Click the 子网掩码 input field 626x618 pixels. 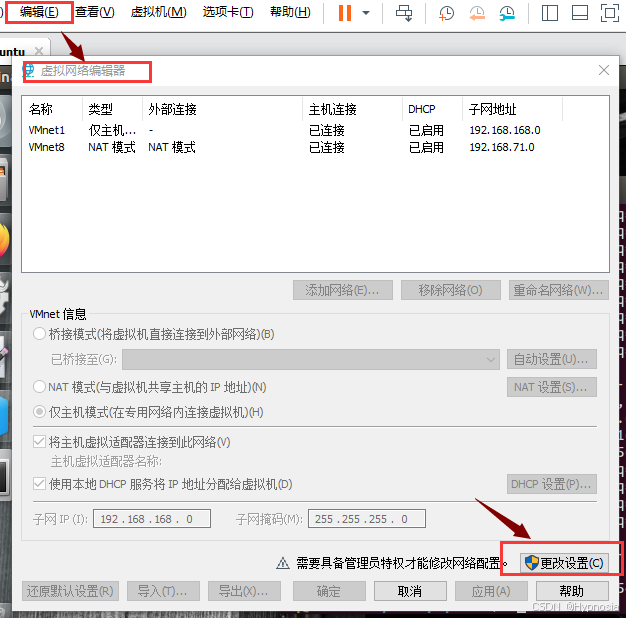tap(366, 519)
